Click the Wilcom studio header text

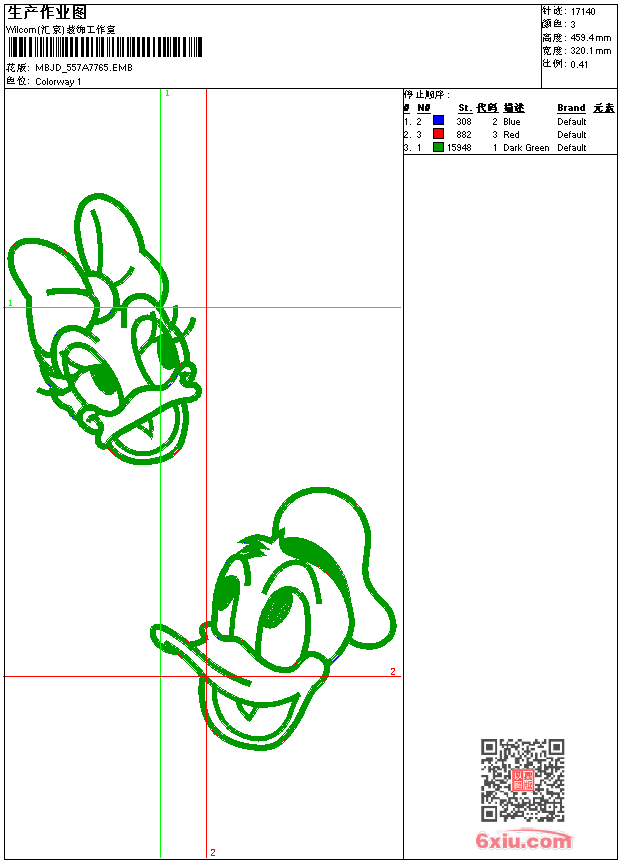60,30
